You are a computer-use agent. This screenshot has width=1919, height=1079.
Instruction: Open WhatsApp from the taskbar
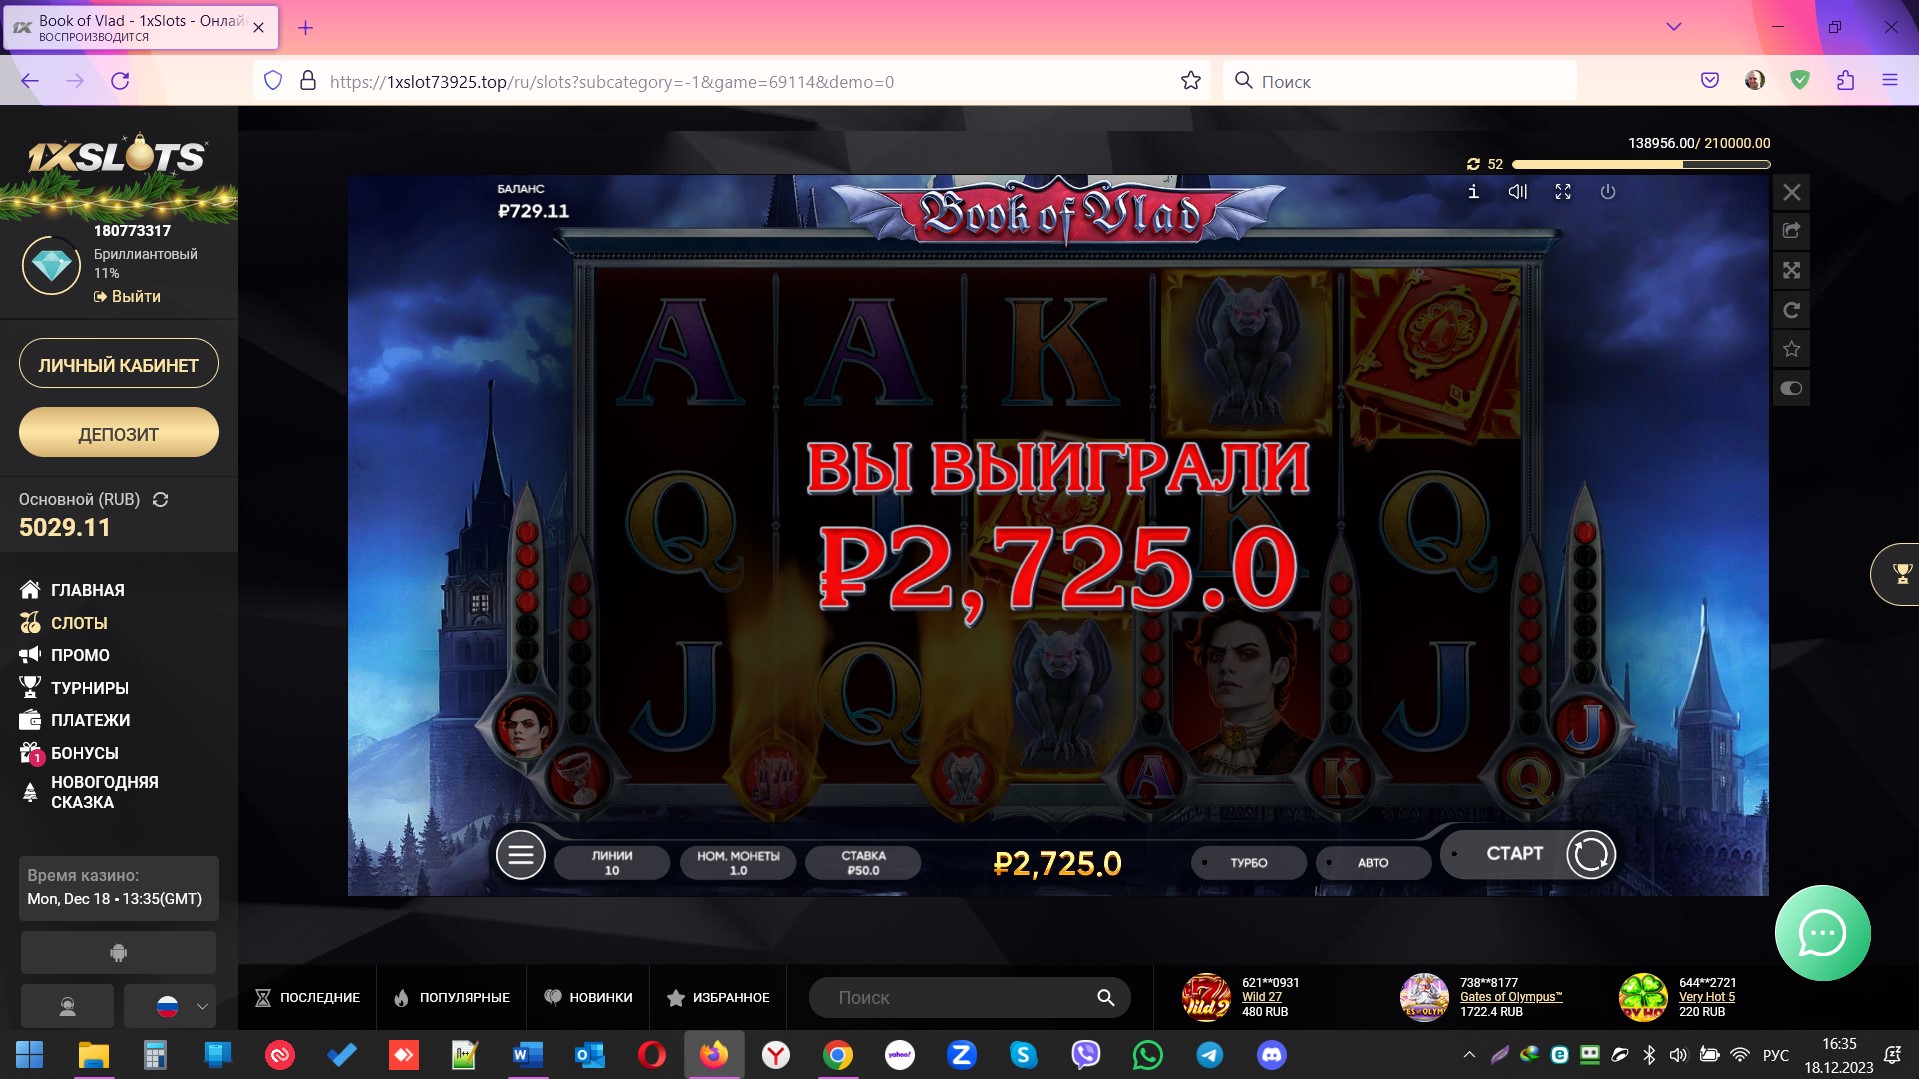click(1147, 1055)
